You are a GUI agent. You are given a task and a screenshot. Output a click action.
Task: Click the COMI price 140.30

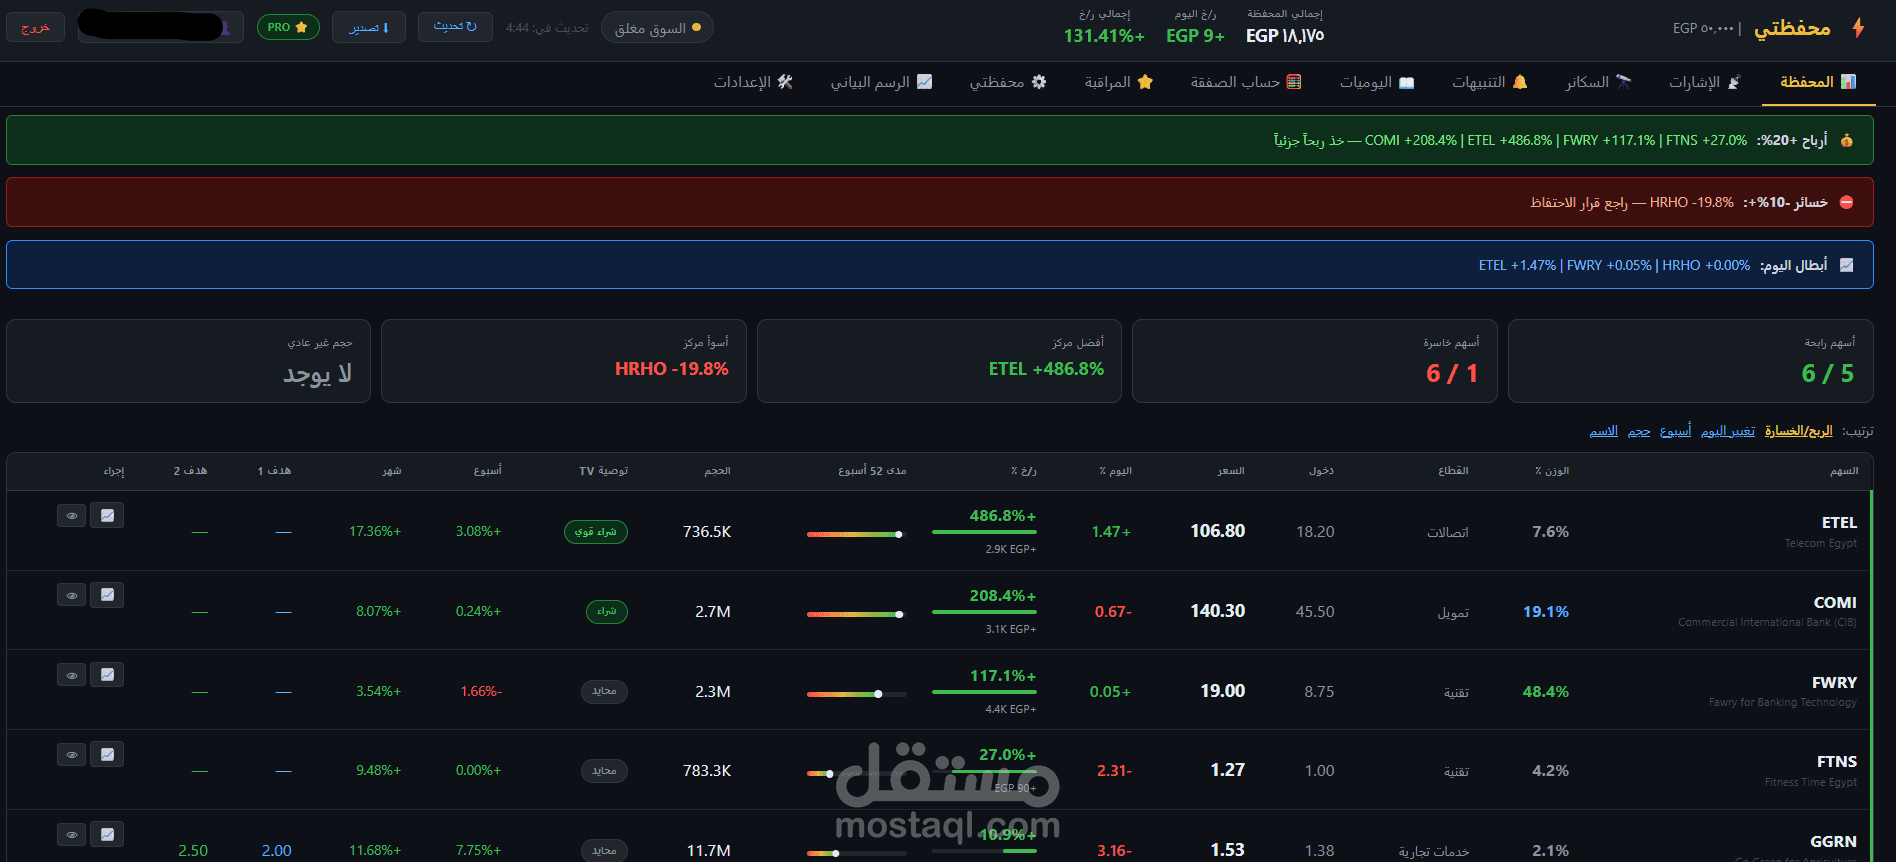click(1217, 611)
